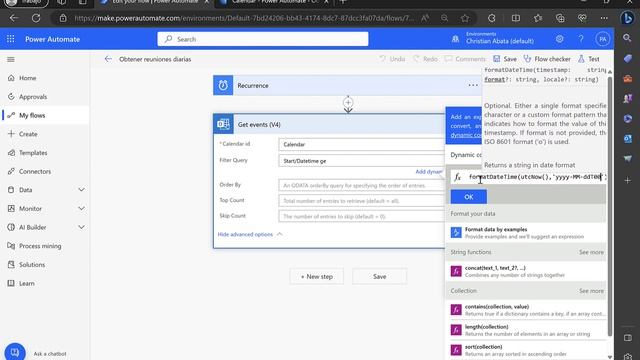Add a tool with the Edge sidebar plus icon
The image size is (640, 360).
click(x=627, y=180)
